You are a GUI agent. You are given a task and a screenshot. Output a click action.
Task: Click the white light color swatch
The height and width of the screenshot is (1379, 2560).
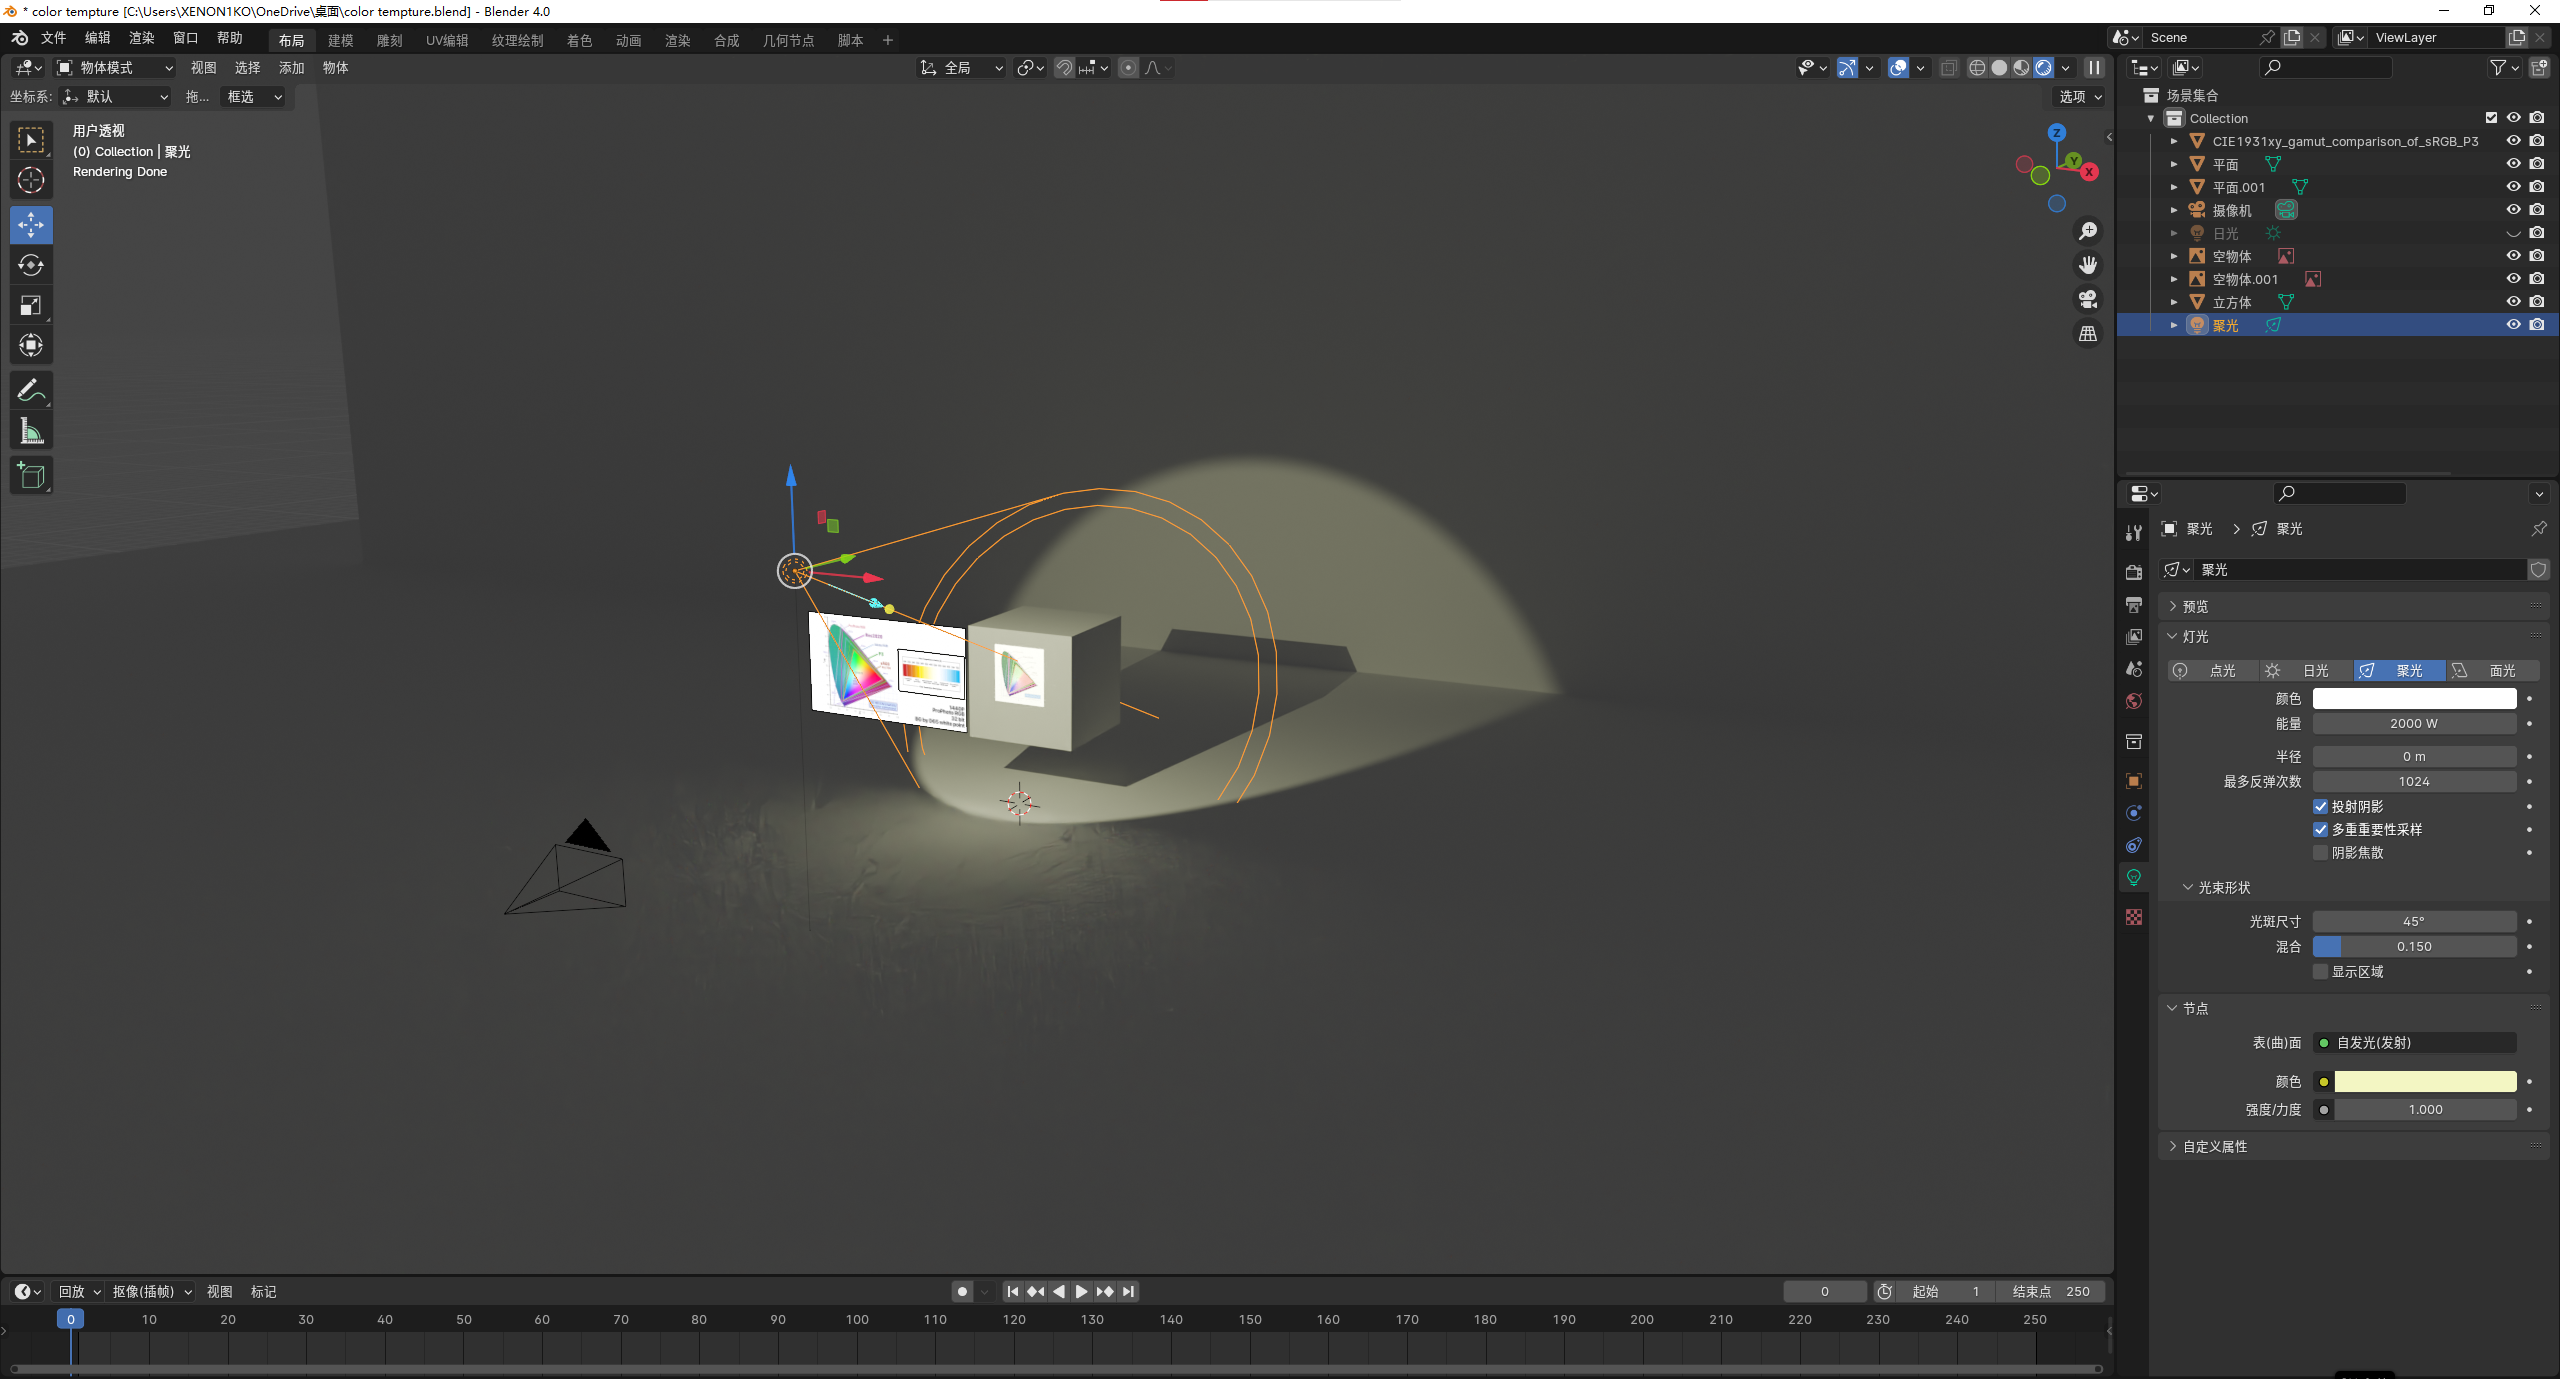(x=2414, y=699)
